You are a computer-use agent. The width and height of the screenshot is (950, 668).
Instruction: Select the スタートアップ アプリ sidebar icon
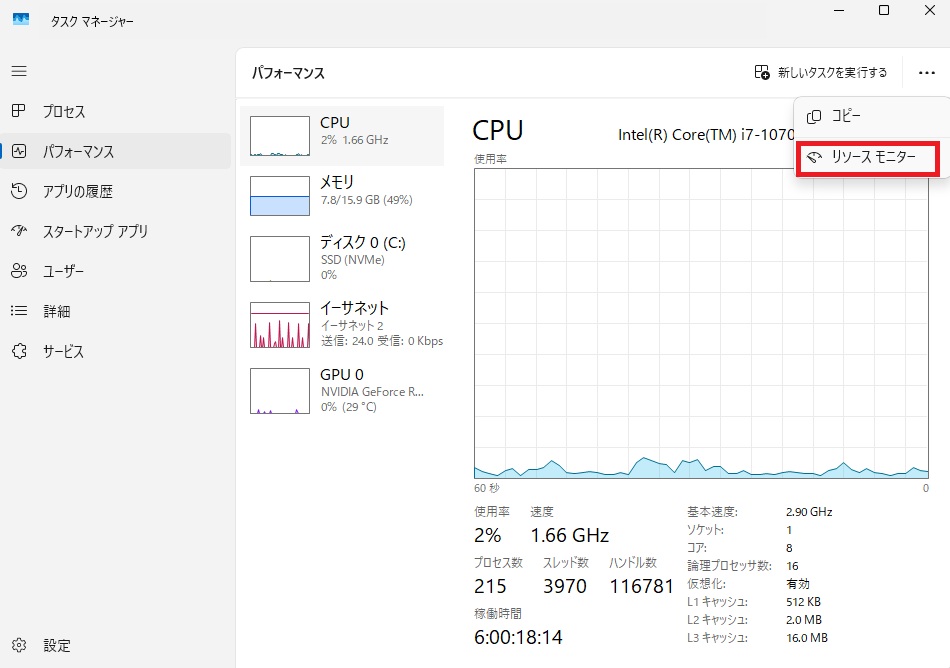coord(19,231)
